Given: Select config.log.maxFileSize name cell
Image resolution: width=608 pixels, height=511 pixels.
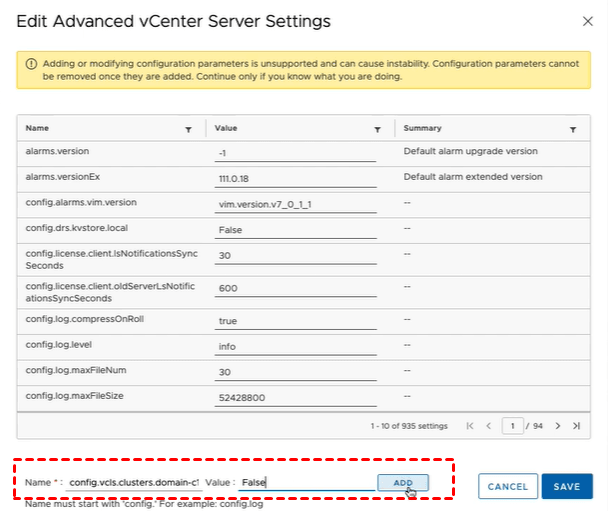Looking at the screenshot, I should [x=74, y=396].
